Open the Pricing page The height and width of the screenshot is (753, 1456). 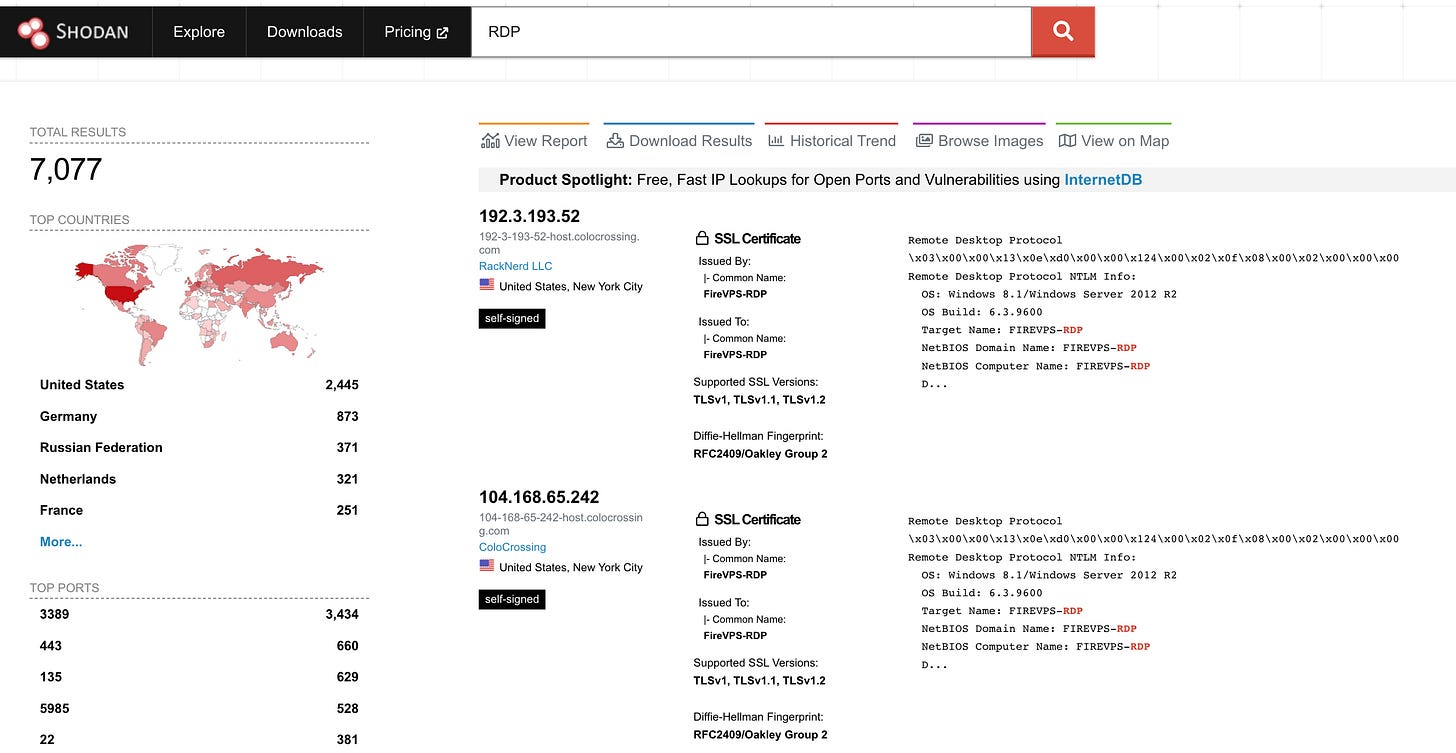pyautogui.click(x=417, y=32)
